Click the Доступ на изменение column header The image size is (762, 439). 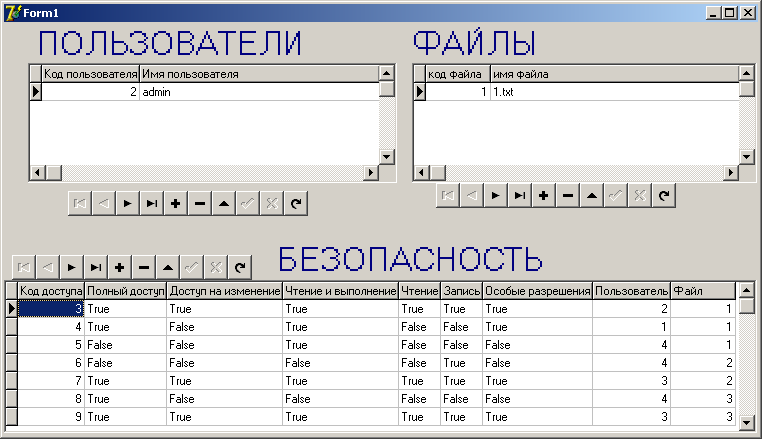coord(225,291)
